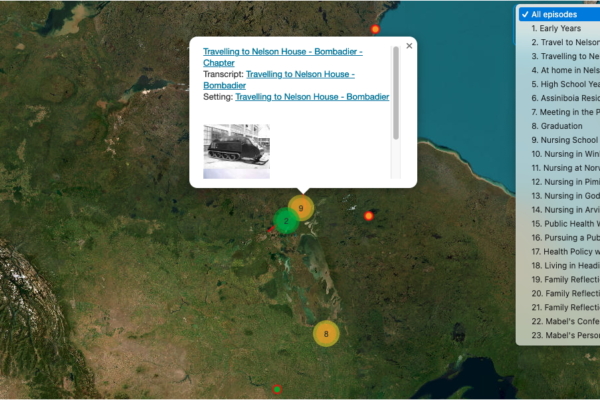
Task: Choose episode 17. Health Policy
Action: pyautogui.click(x=565, y=252)
